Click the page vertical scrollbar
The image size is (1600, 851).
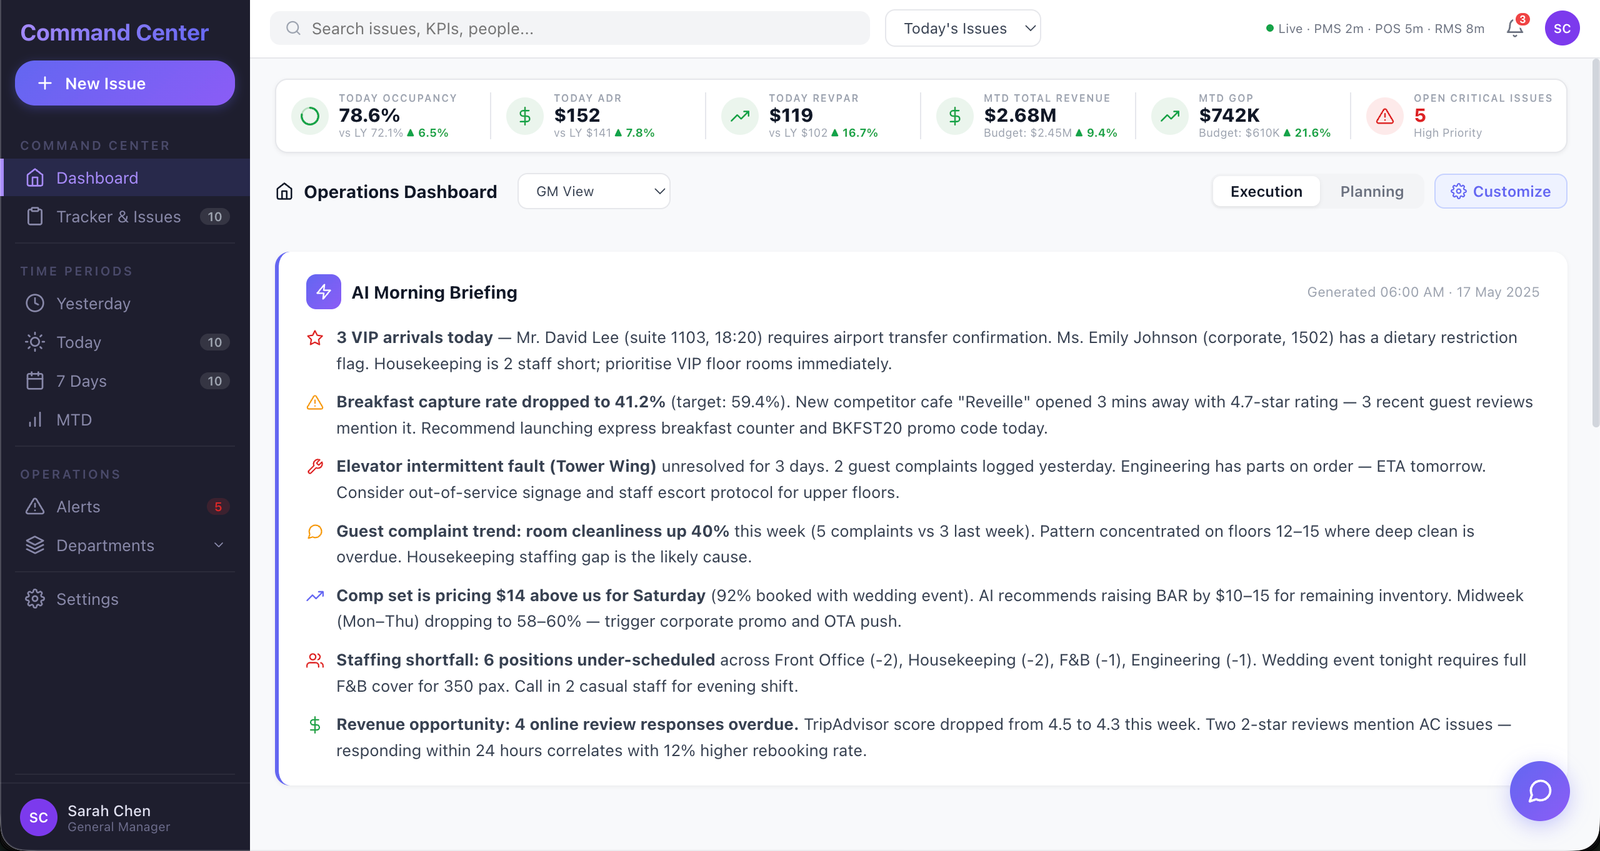pyautogui.click(x=1595, y=243)
